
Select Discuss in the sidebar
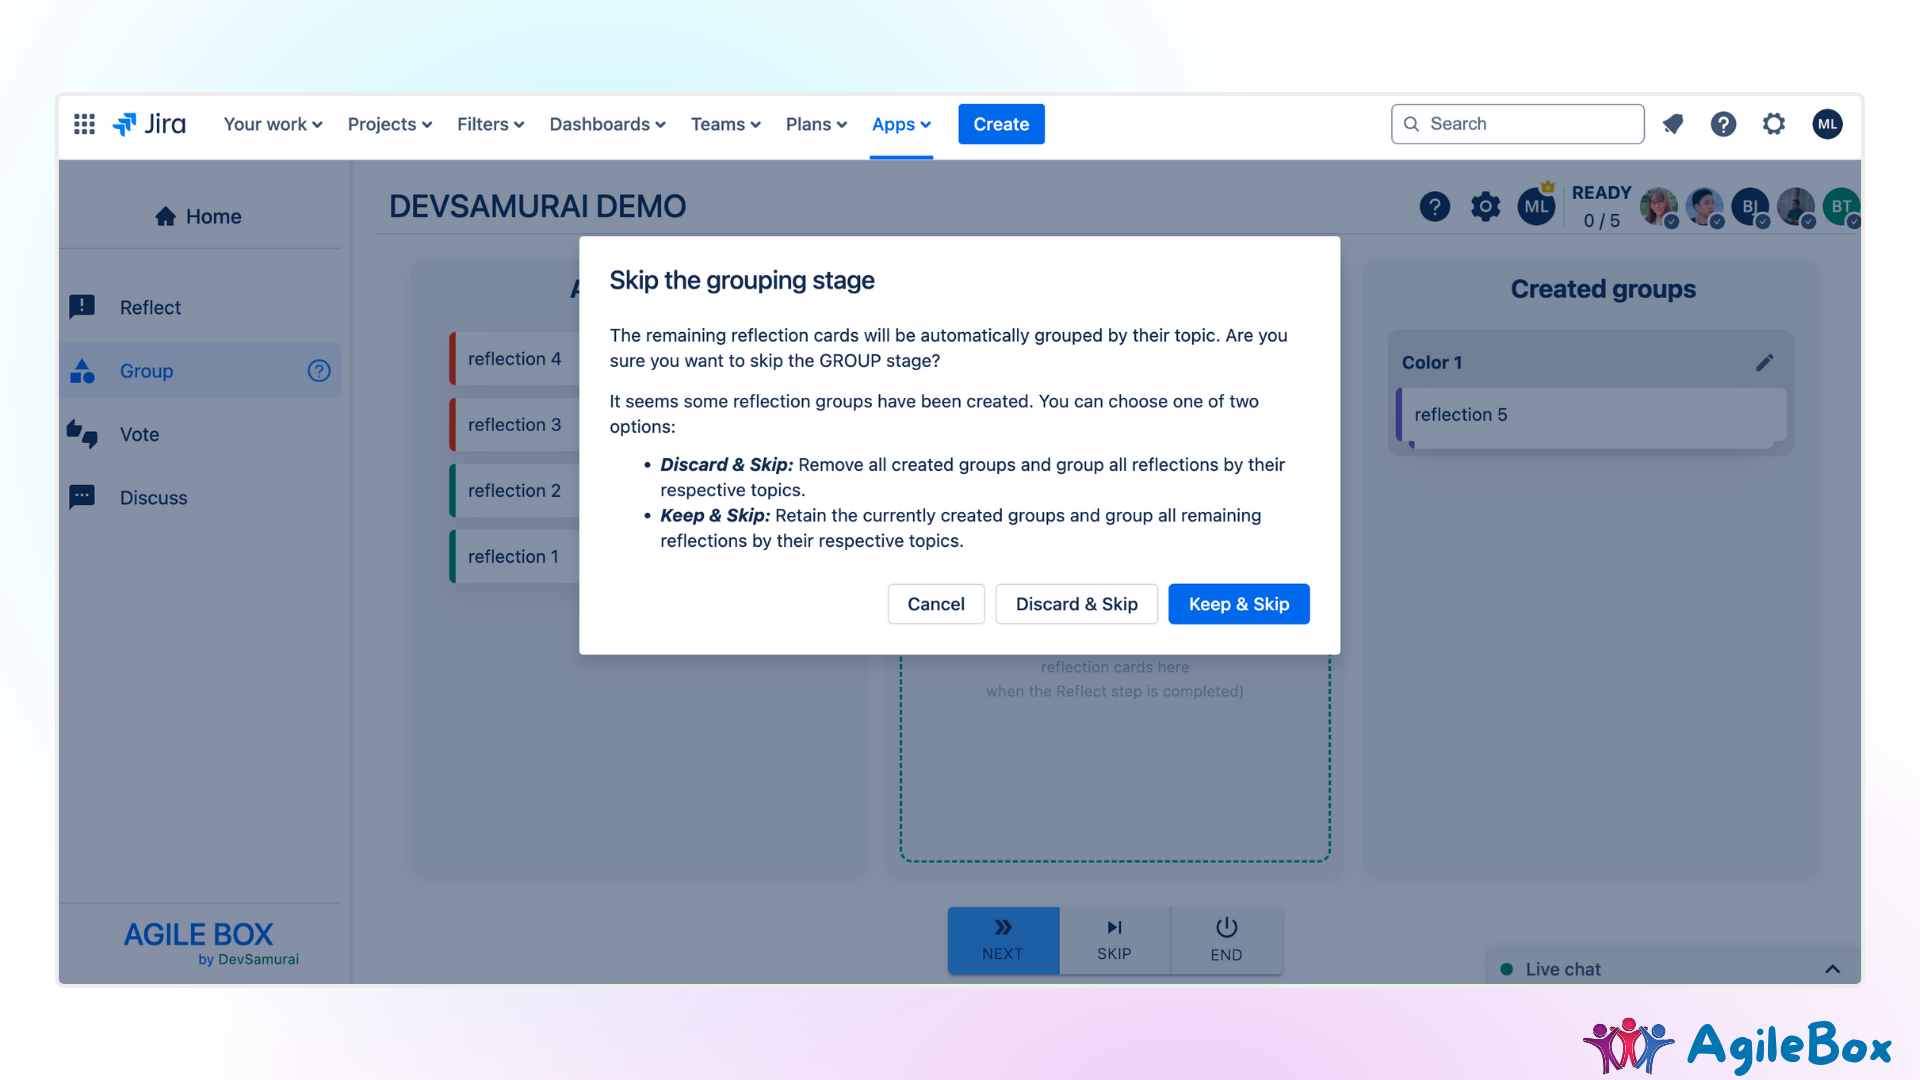coord(153,498)
